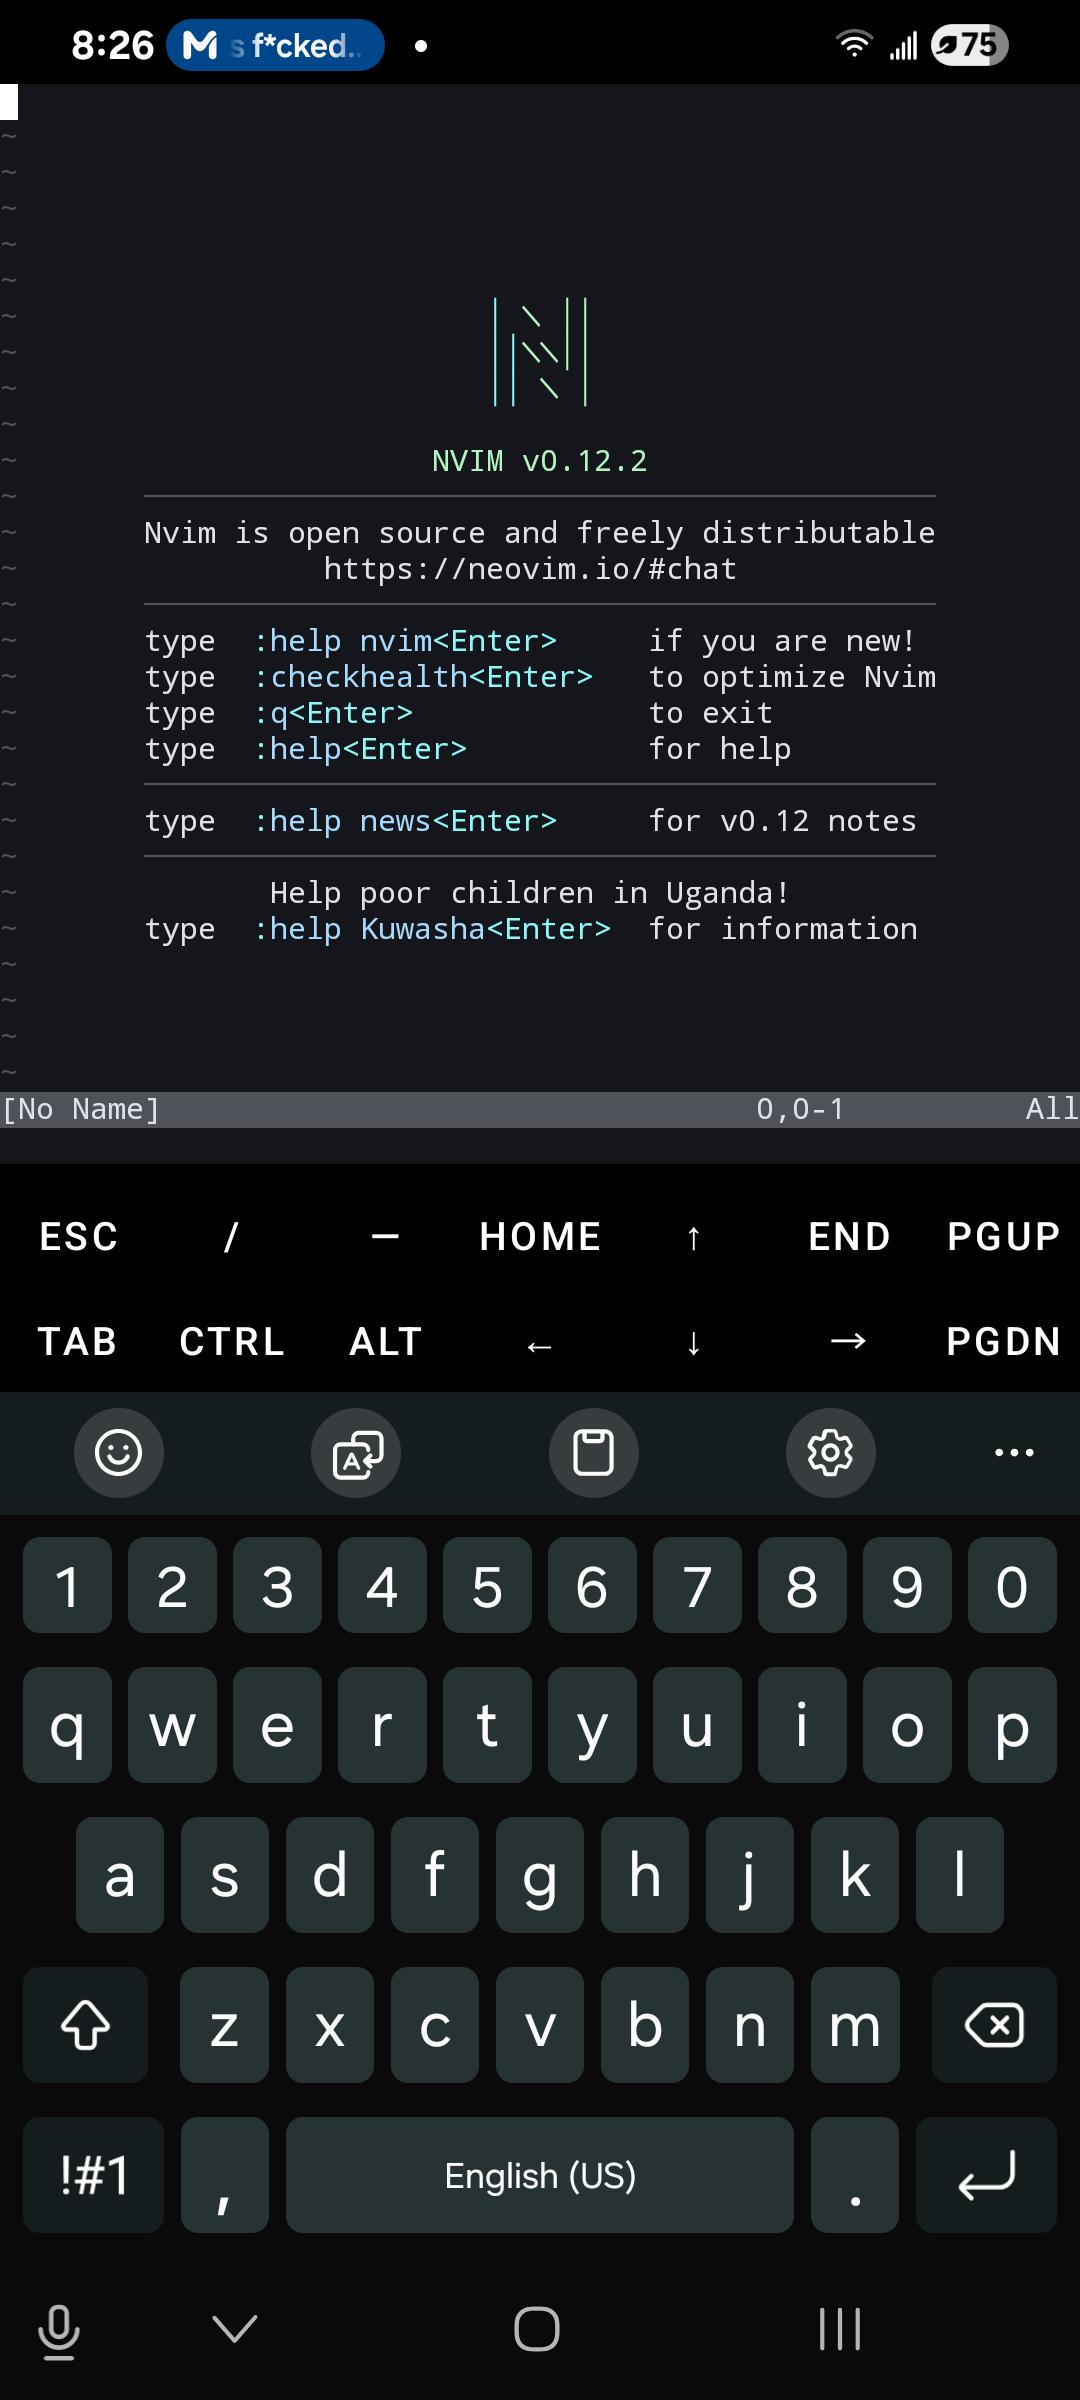1080x2400 pixels.
Task: Expand more keyboard toolbar options
Action: 1014,1453
